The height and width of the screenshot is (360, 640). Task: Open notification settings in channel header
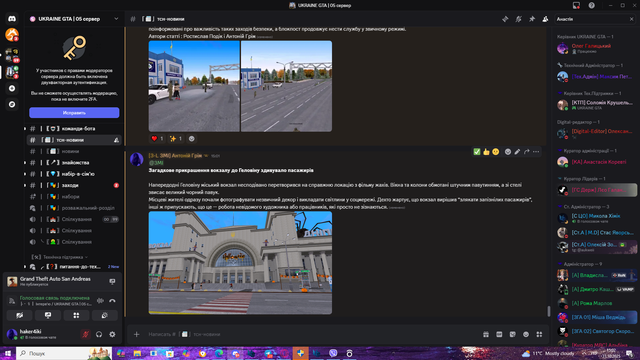(518, 19)
